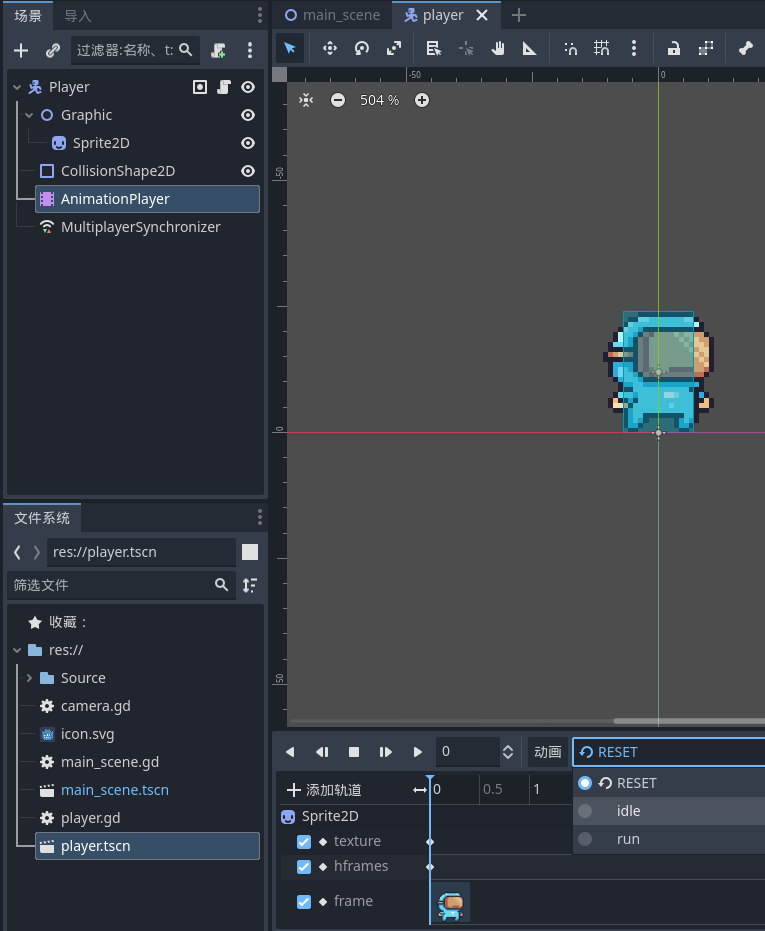Click the add new node plus icon
This screenshot has width=765, height=931.
pyautogui.click(x=21, y=50)
